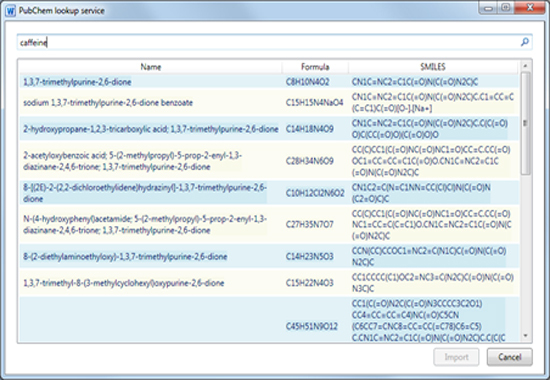The height and width of the screenshot is (380, 550).
Task: Select the 2-hydroxypropane-1,2,3-tricarboxylic acid row
Action: point(269,129)
